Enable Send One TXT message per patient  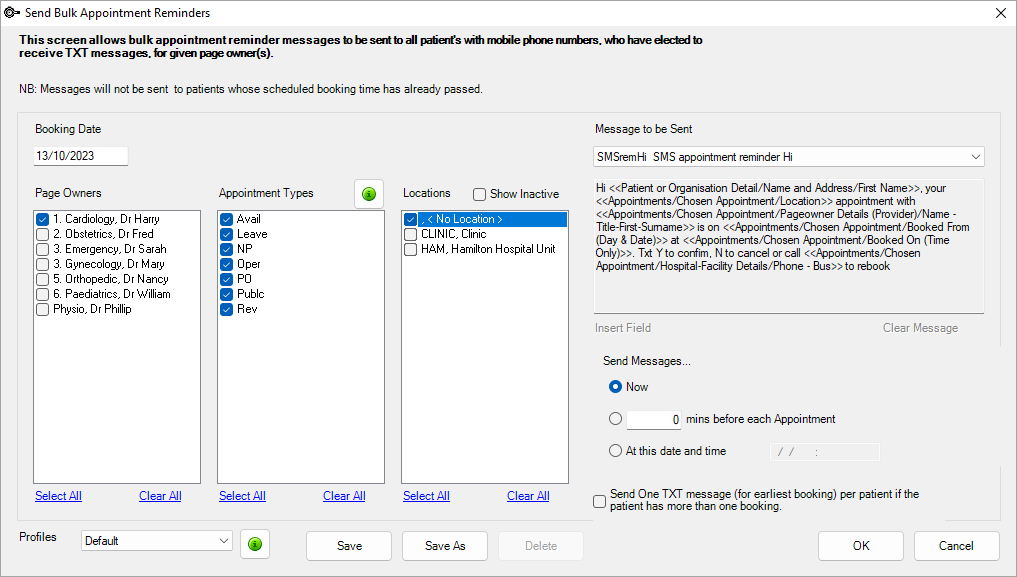click(x=600, y=501)
